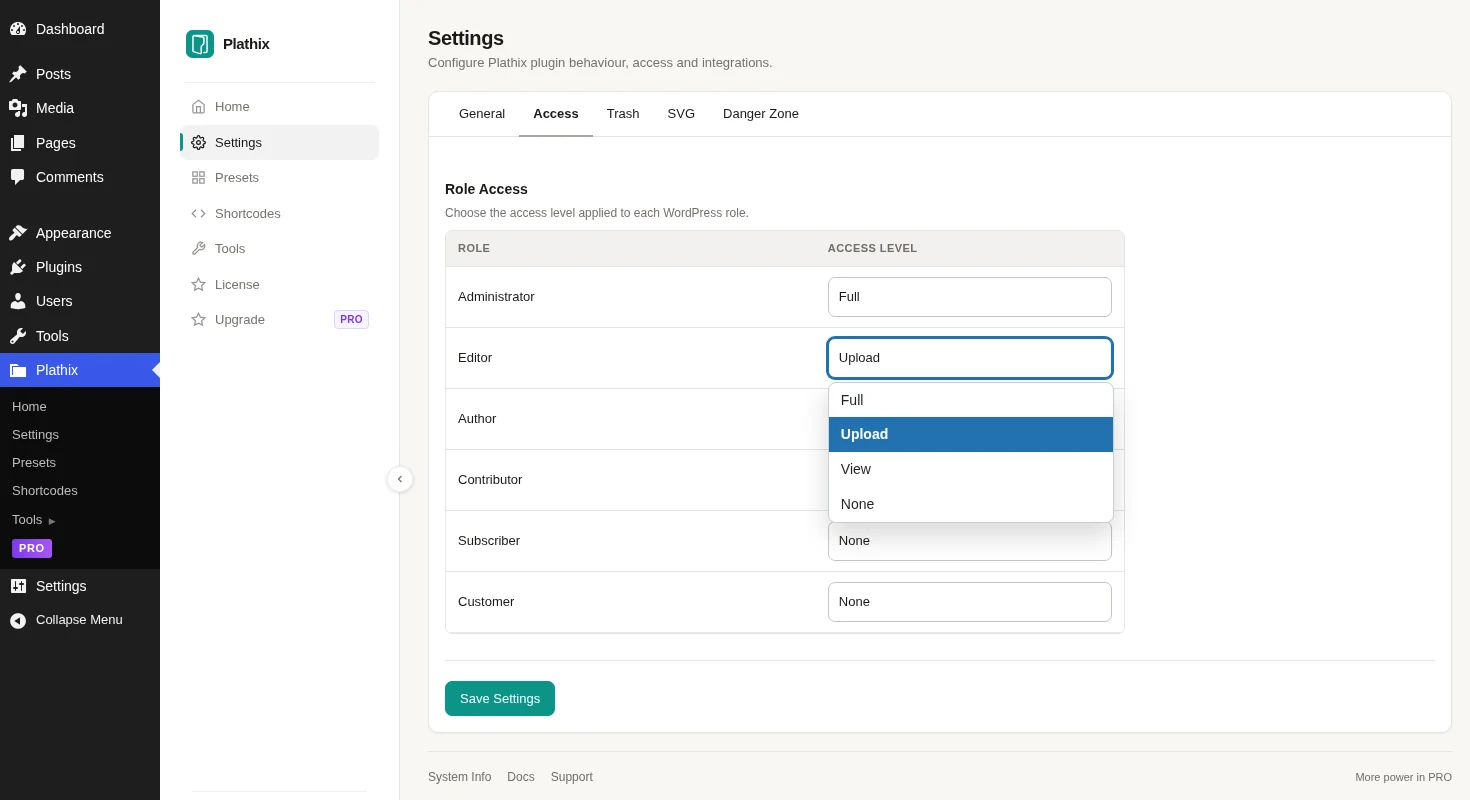Choose View in the Editor dropdown list

[x=971, y=469]
